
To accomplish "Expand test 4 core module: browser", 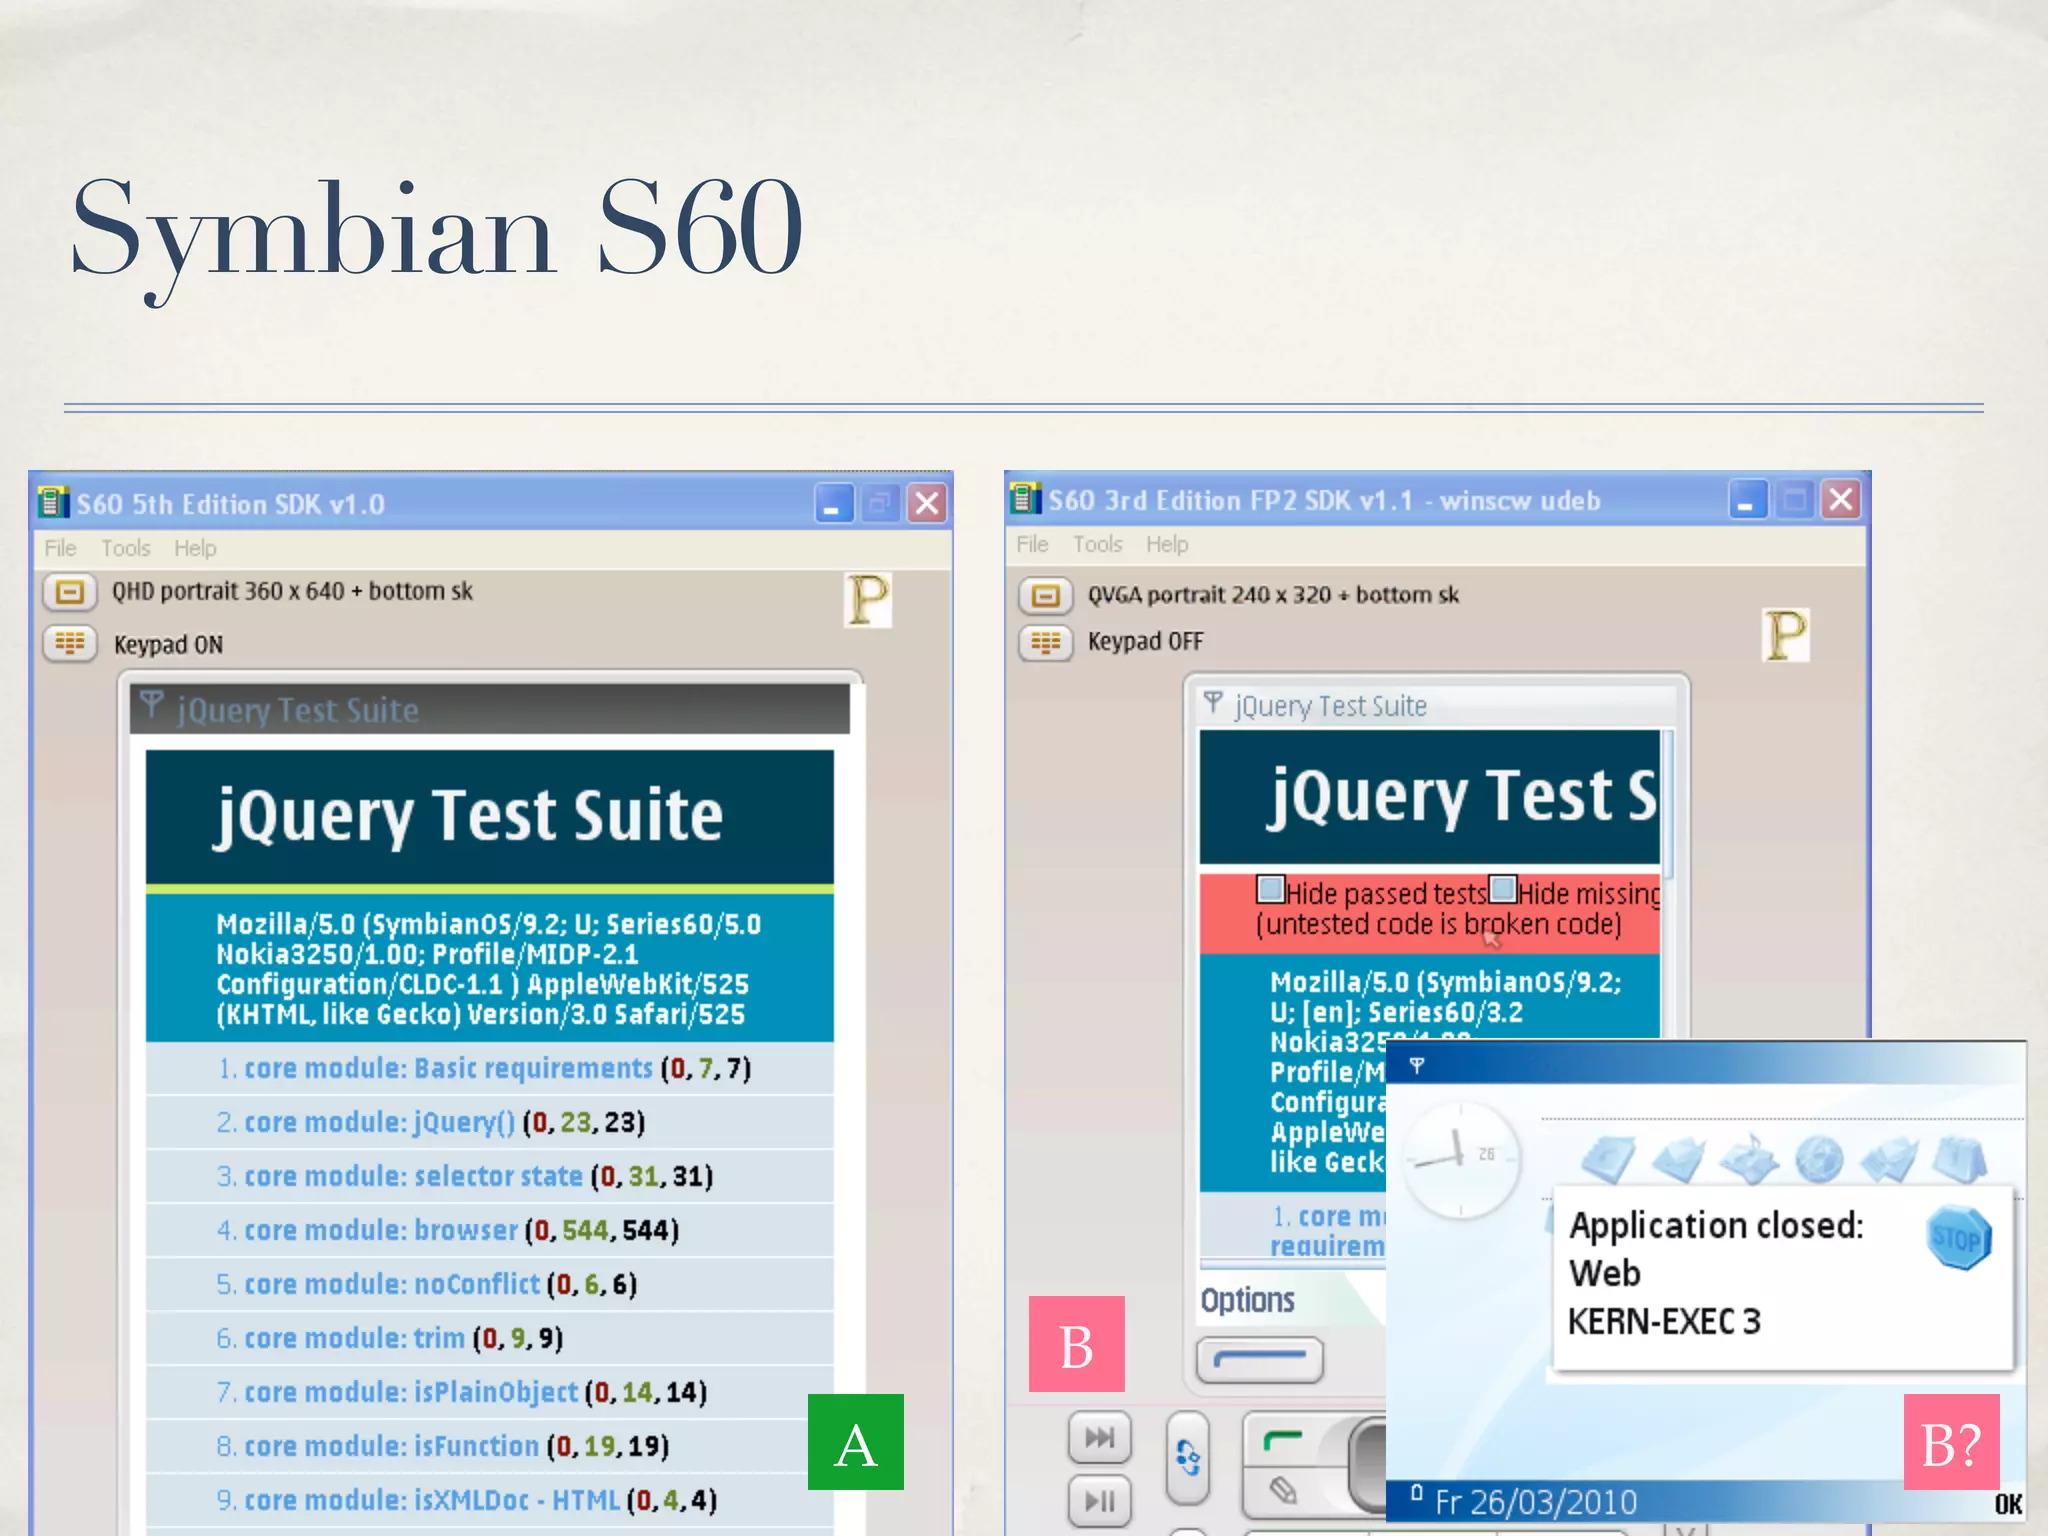I will pyautogui.click(x=381, y=1230).
